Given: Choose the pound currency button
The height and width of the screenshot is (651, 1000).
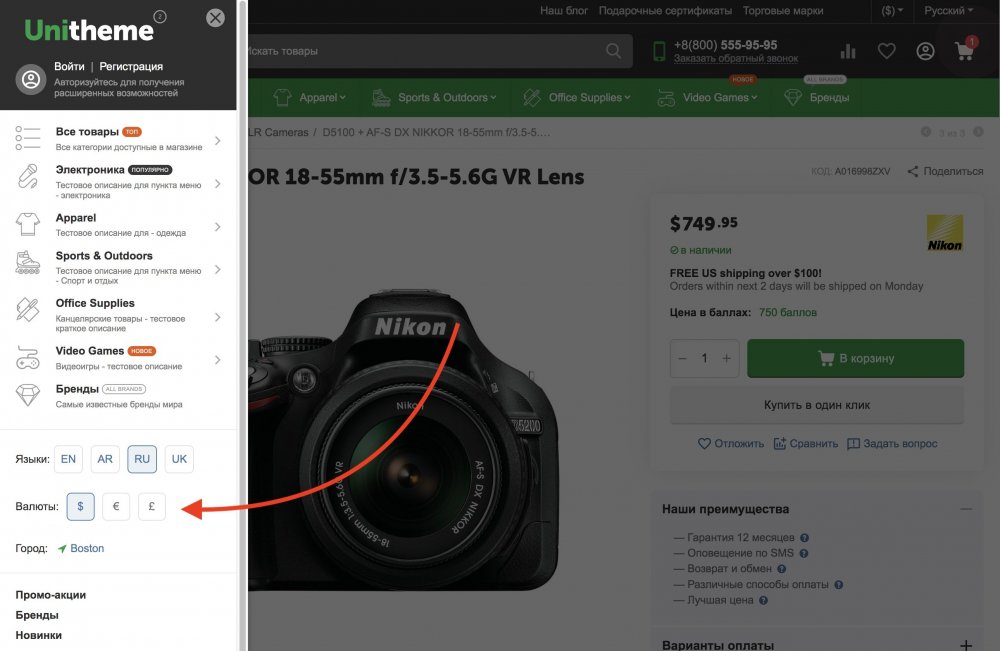Looking at the screenshot, I should click(151, 507).
